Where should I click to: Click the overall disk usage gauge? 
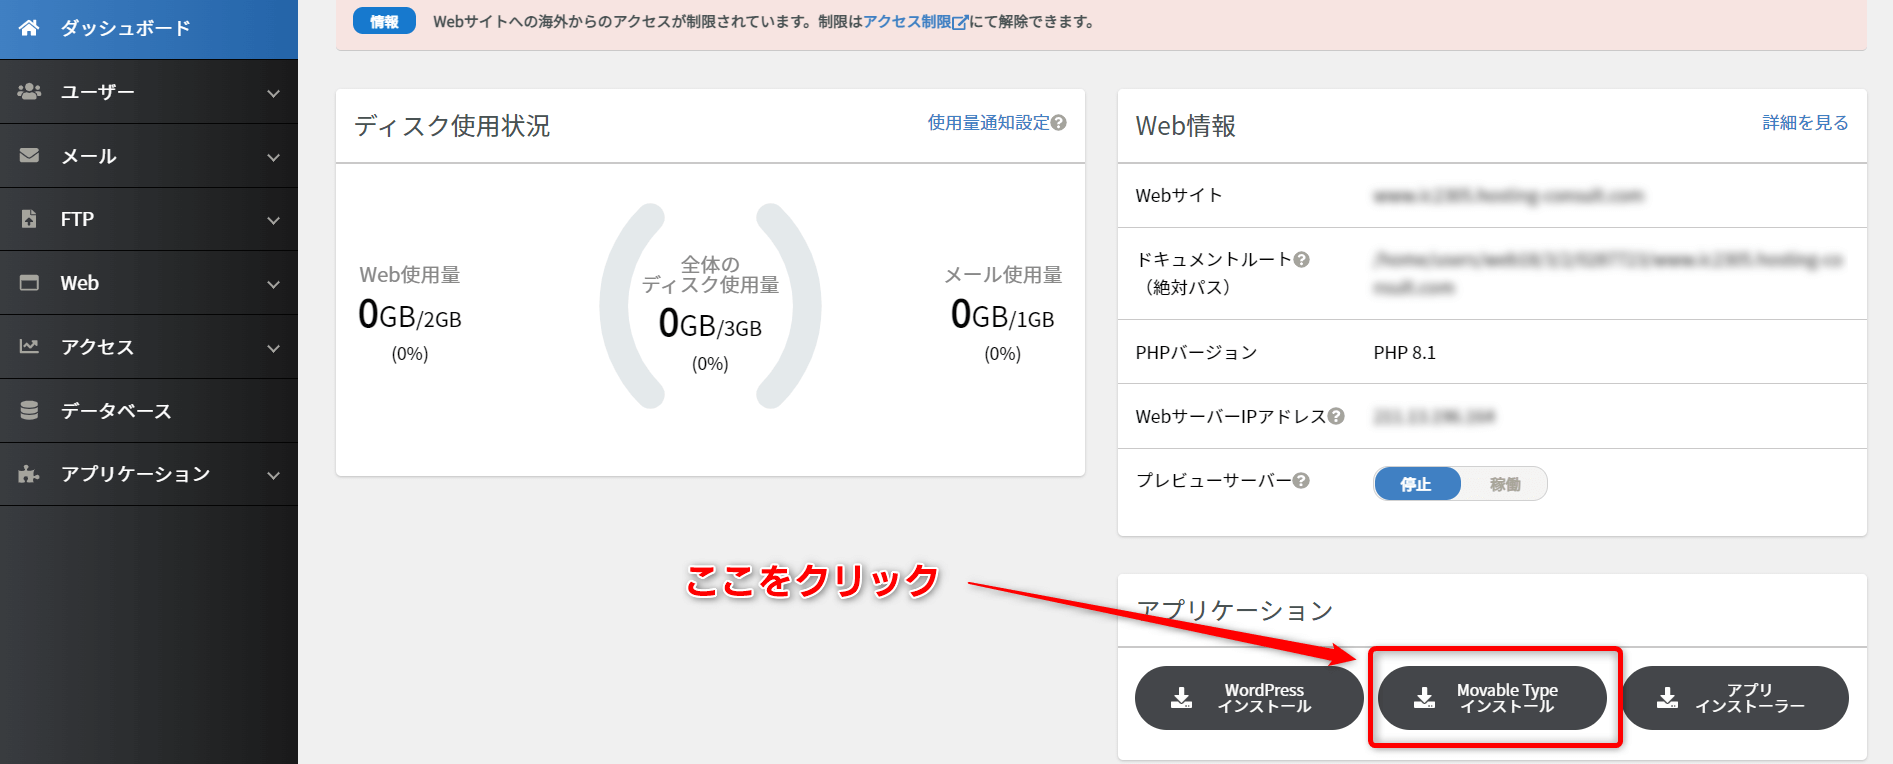click(x=710, y=306)
